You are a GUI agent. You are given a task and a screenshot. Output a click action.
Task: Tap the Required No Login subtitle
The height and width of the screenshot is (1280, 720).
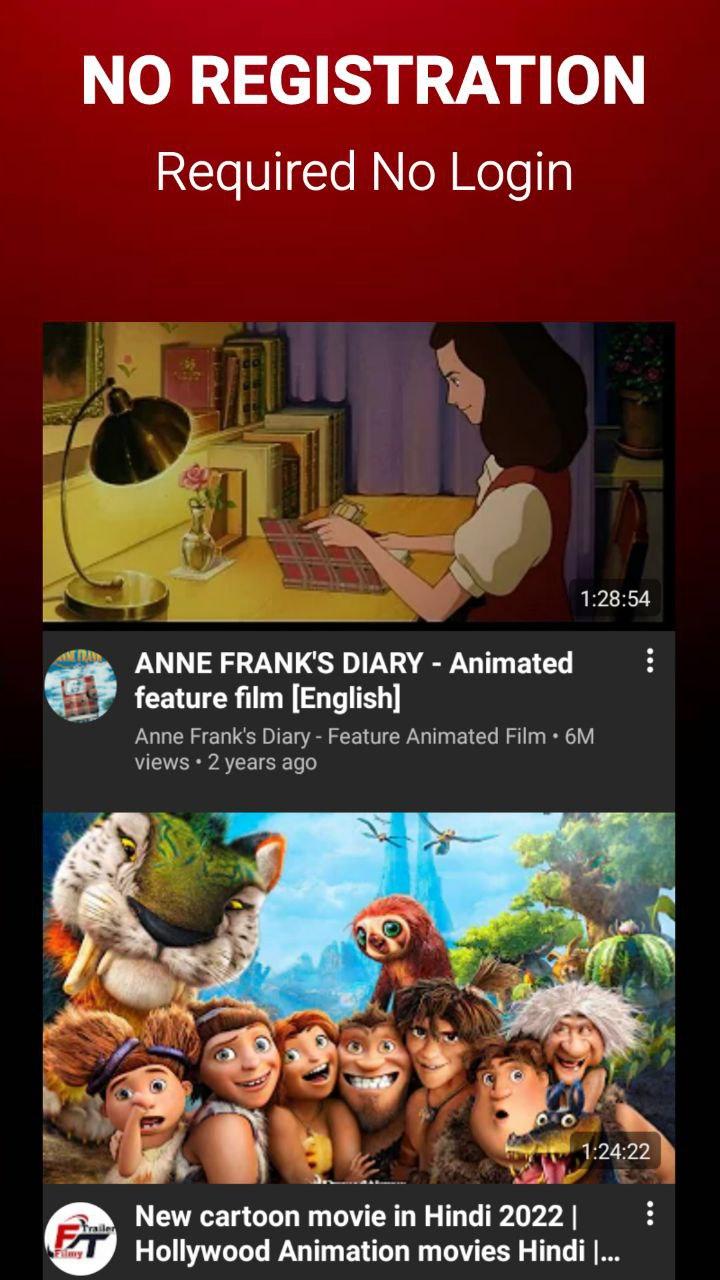tap(364, 171)
